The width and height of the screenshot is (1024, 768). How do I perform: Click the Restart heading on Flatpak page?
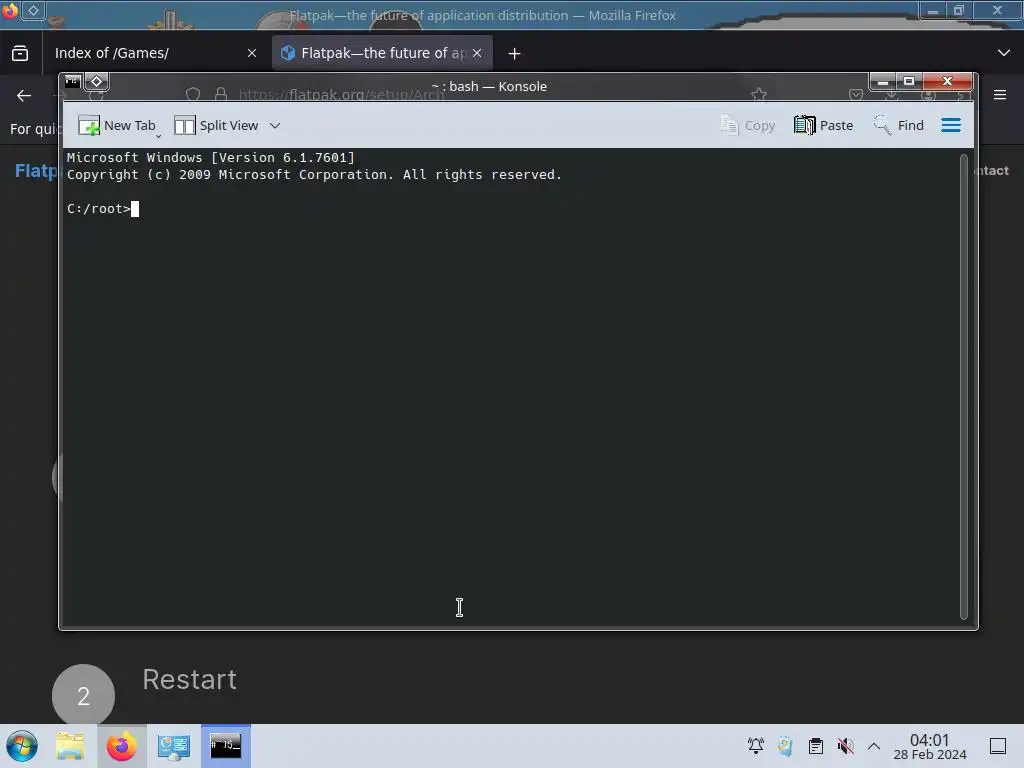point(189,680)
